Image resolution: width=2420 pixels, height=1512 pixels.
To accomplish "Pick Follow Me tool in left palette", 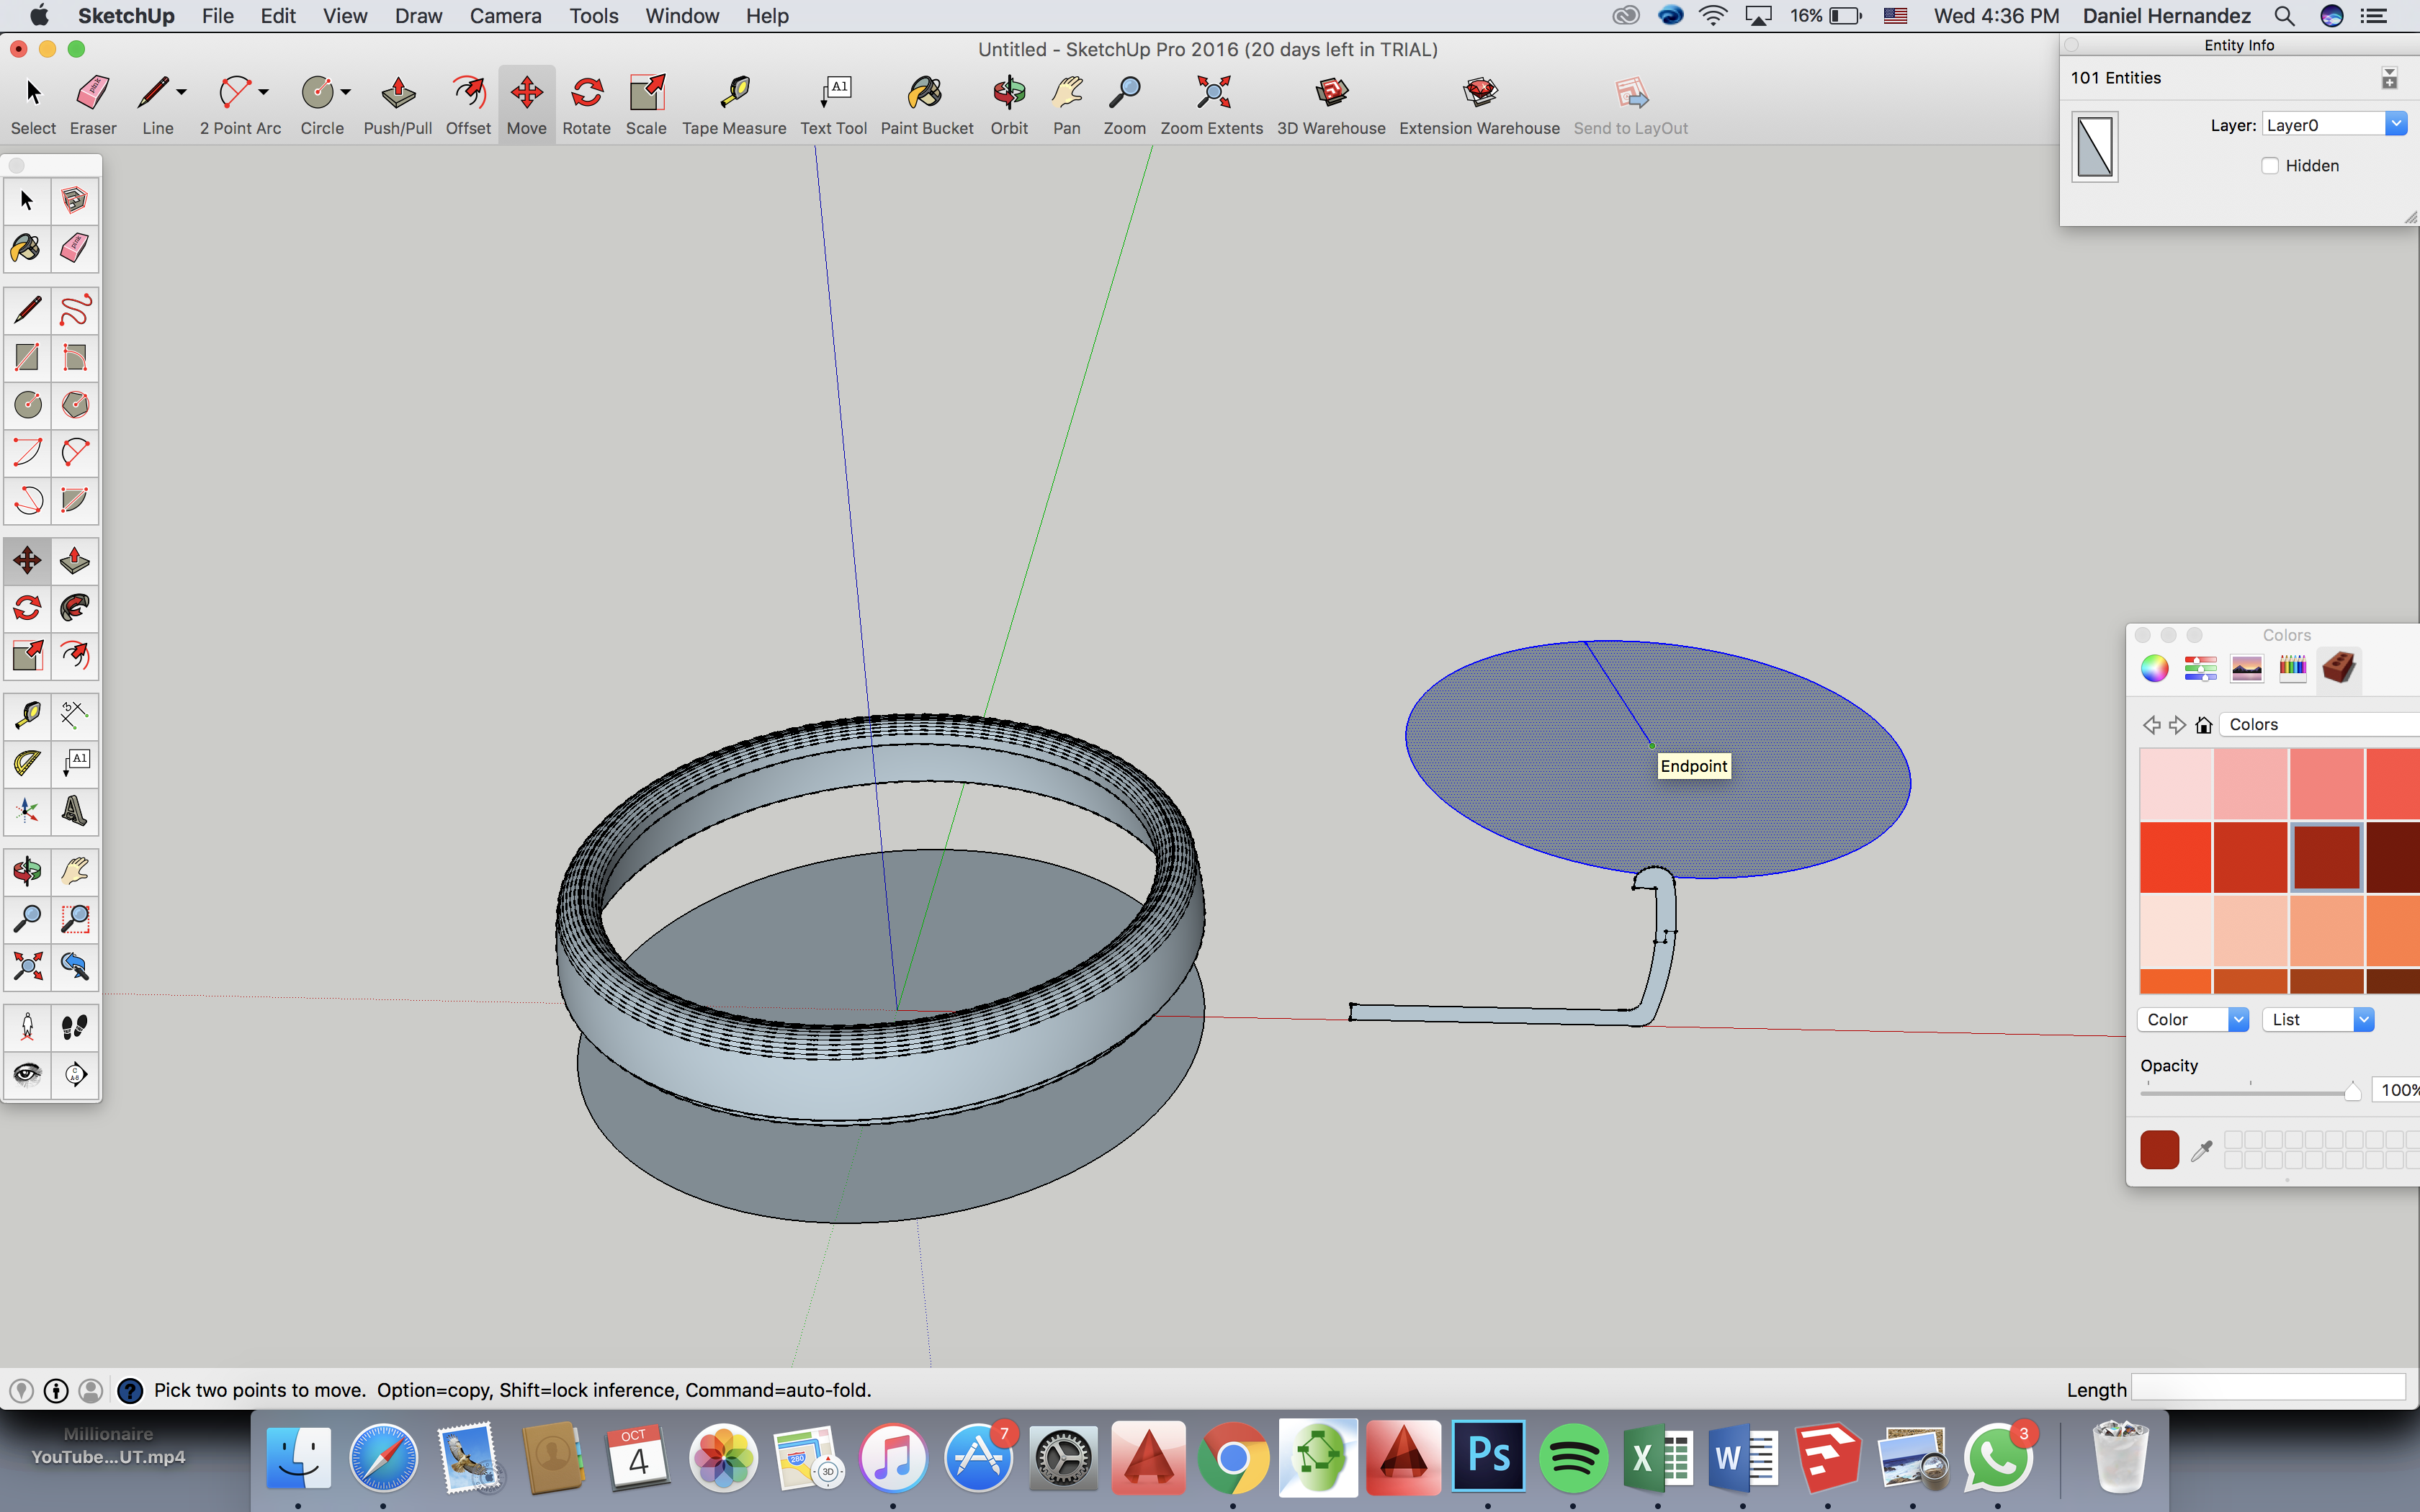I will (x=75, y=608).
